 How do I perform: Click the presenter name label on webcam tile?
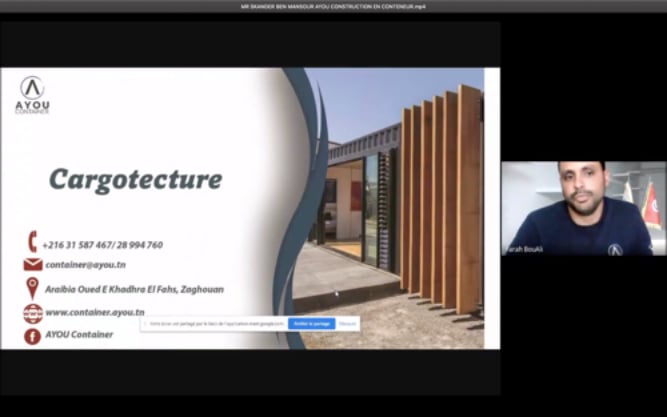pyautogui.click(x=523, y=249)
